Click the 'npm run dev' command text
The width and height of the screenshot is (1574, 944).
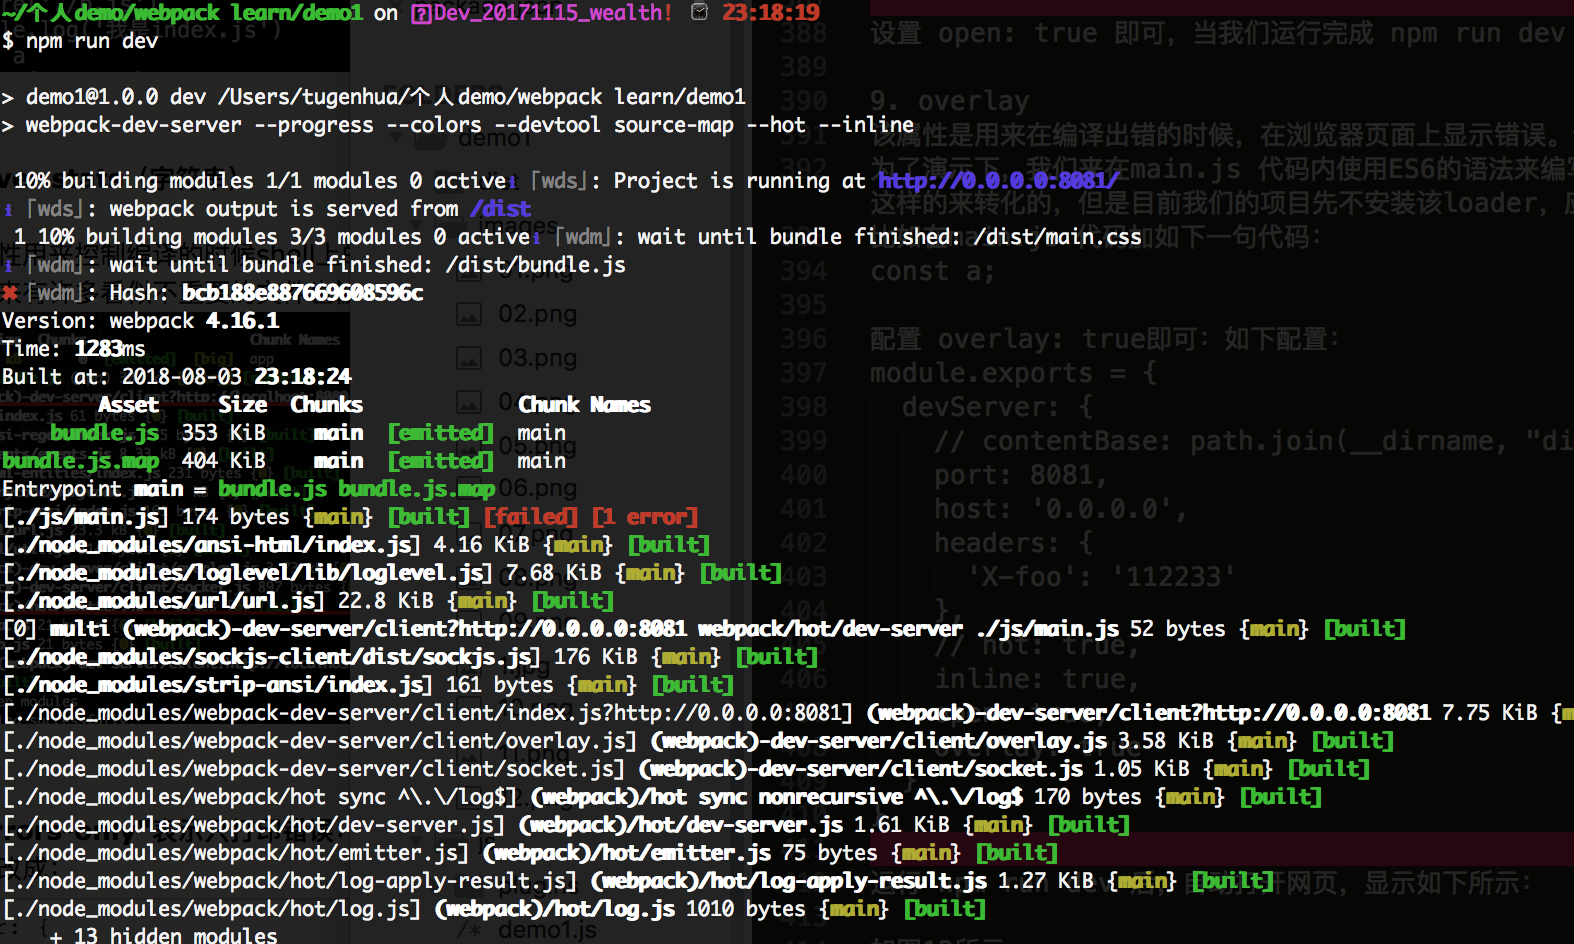[92, 41]
